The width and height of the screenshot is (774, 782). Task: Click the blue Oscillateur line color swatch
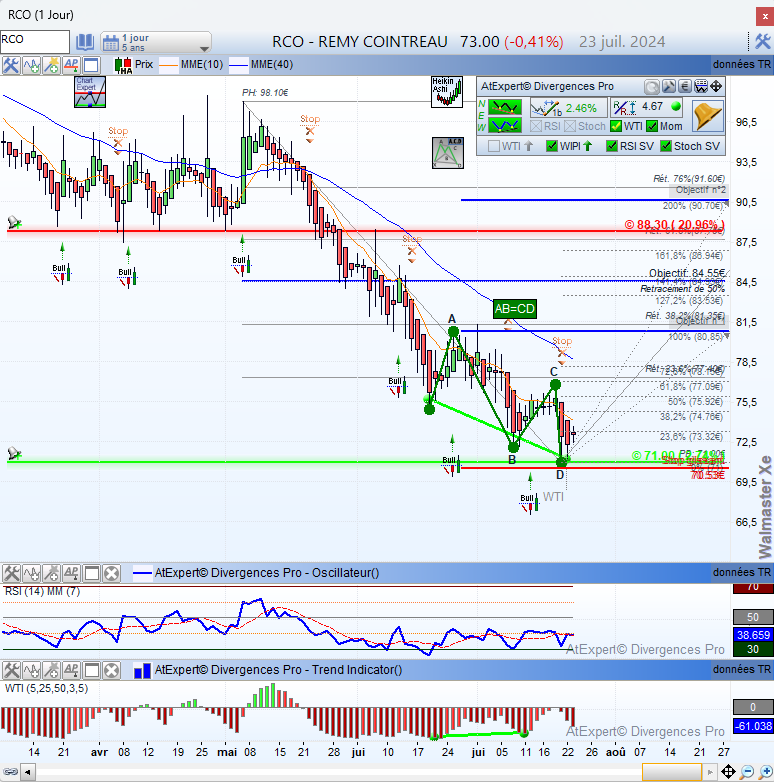(x=142, y=574)
